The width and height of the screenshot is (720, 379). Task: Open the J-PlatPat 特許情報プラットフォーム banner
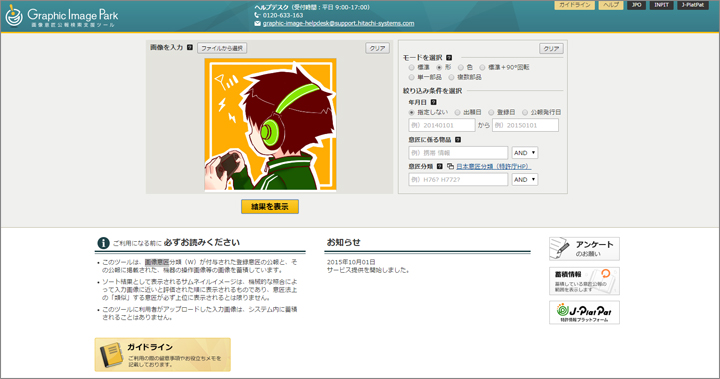coord(584,312)
